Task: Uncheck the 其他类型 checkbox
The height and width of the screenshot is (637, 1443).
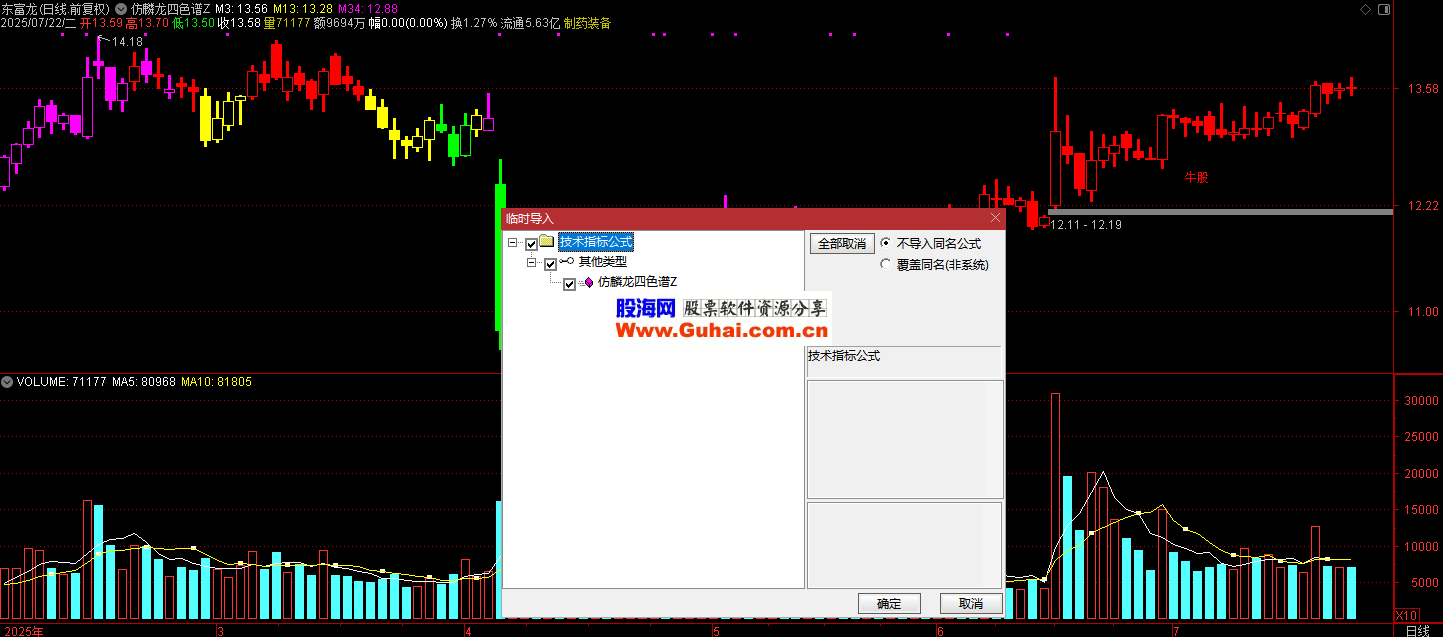Action: point(550,264)
